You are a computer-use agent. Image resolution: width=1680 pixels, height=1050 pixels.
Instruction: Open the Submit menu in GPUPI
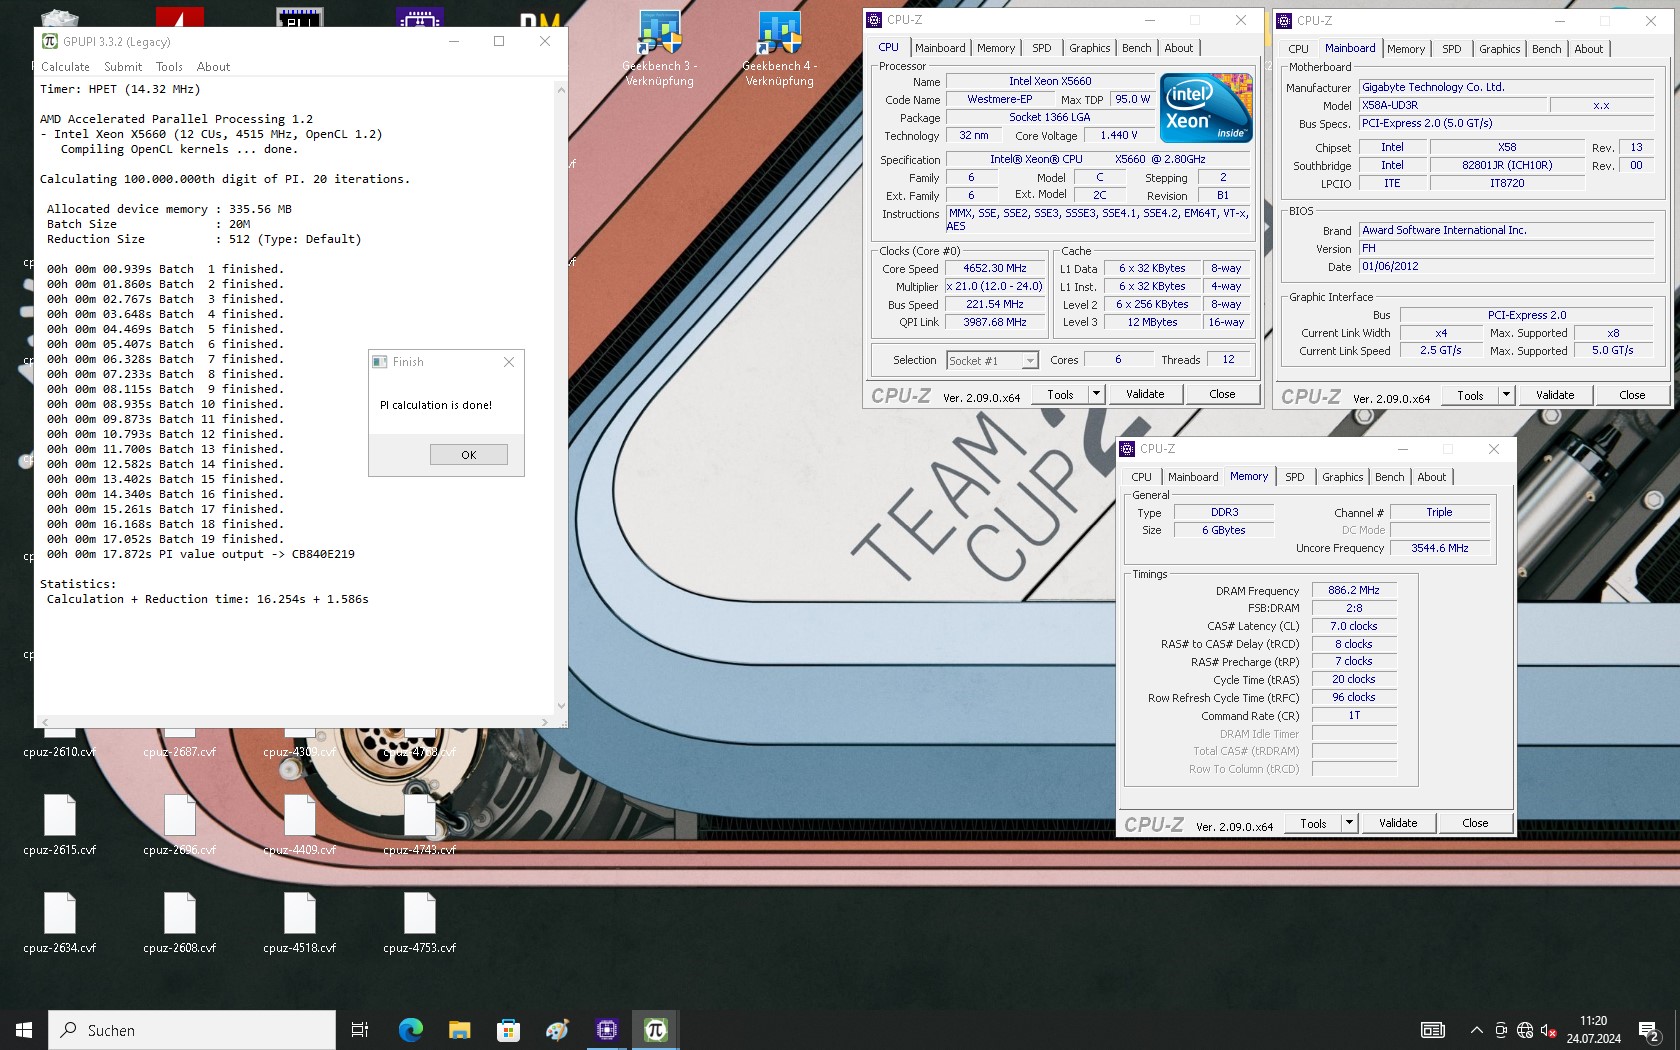pos(123,67)
